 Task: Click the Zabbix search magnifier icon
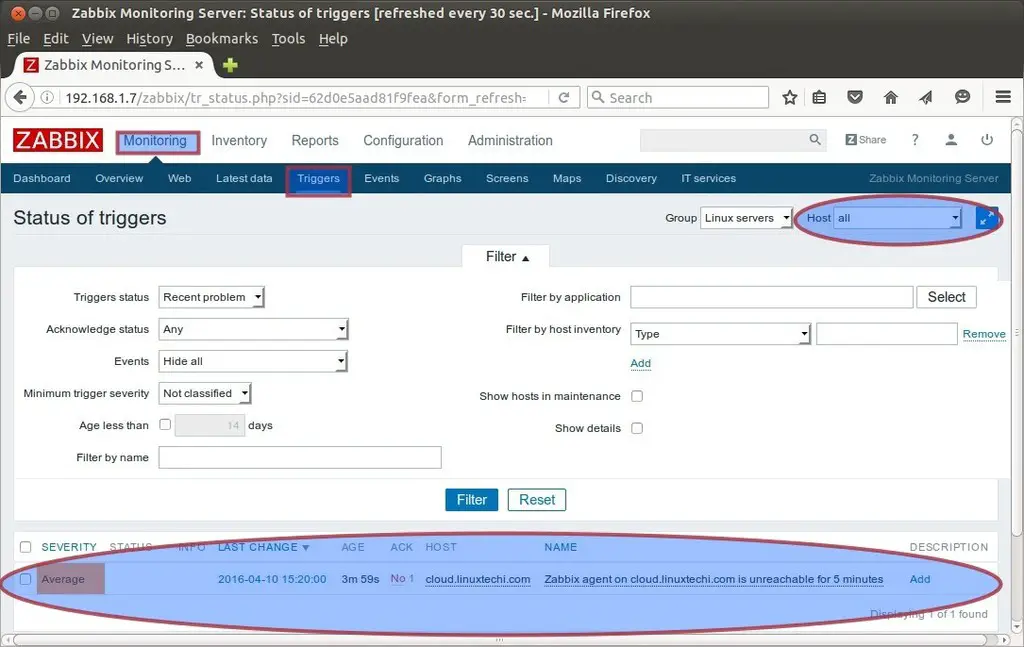[815, 140]
